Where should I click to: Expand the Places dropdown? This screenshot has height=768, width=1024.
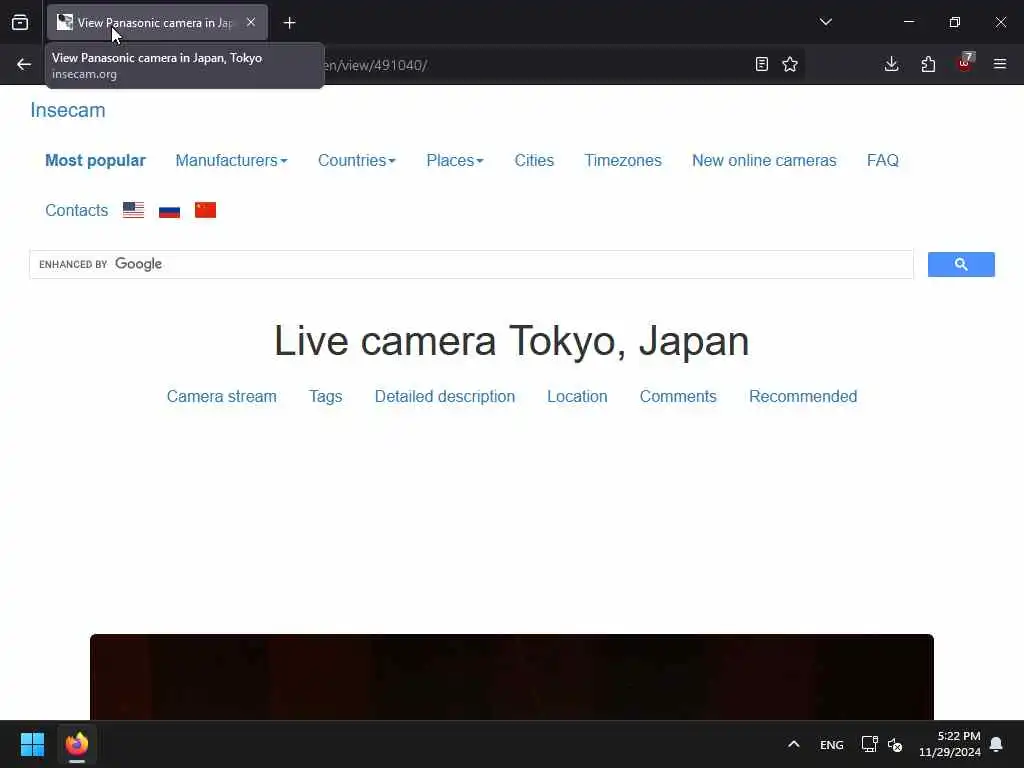pos(455,161)
